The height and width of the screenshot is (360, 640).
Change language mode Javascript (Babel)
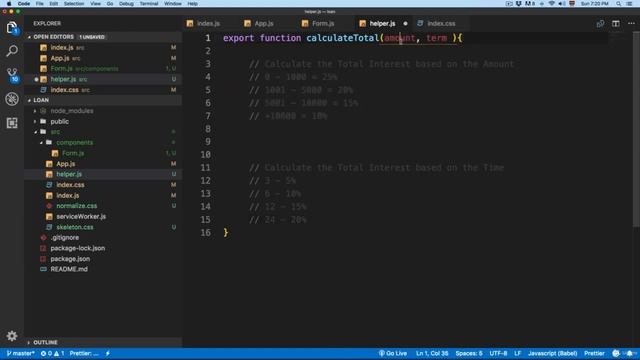[x=552, y=353]
